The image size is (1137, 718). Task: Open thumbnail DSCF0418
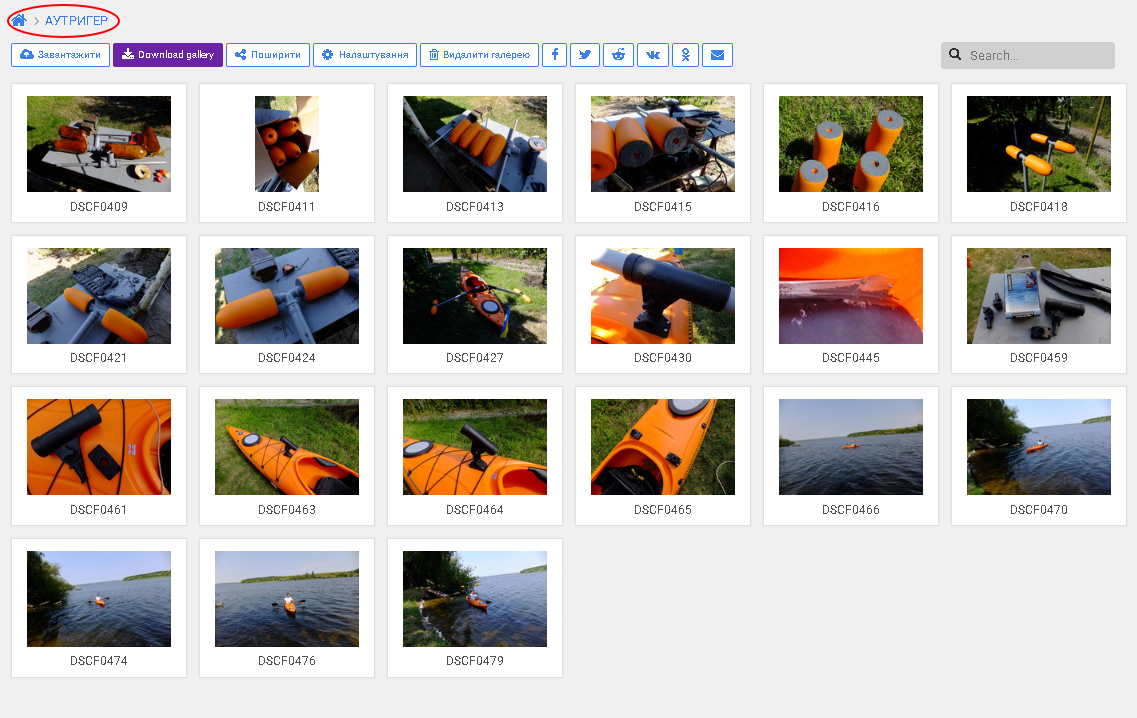(1038, 144)
